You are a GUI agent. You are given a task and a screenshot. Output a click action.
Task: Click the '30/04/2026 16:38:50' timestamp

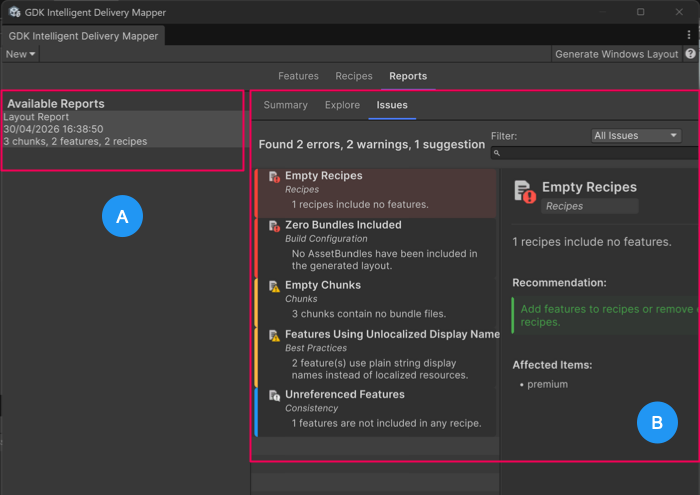(x=53, y=129)
